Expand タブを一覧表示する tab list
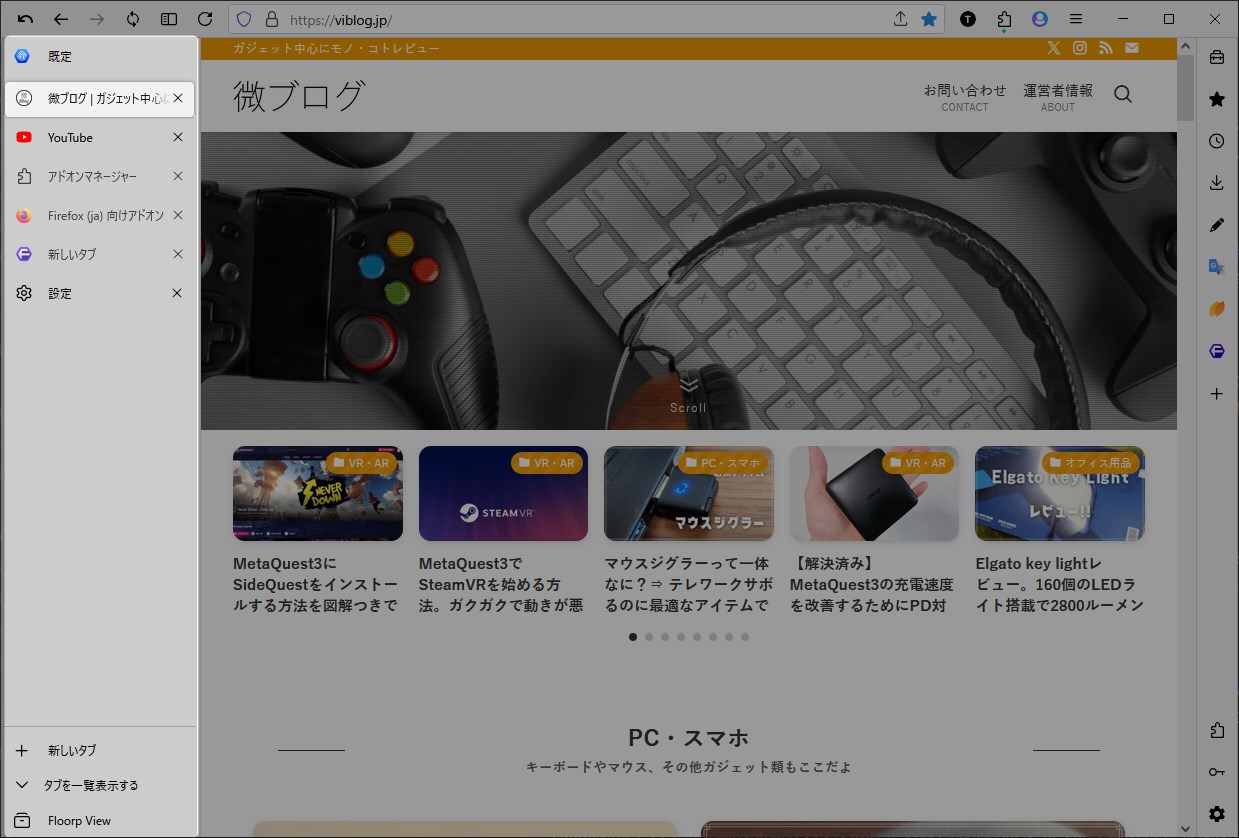Screen dimensions: 1239x838 (x=88, y=785)
